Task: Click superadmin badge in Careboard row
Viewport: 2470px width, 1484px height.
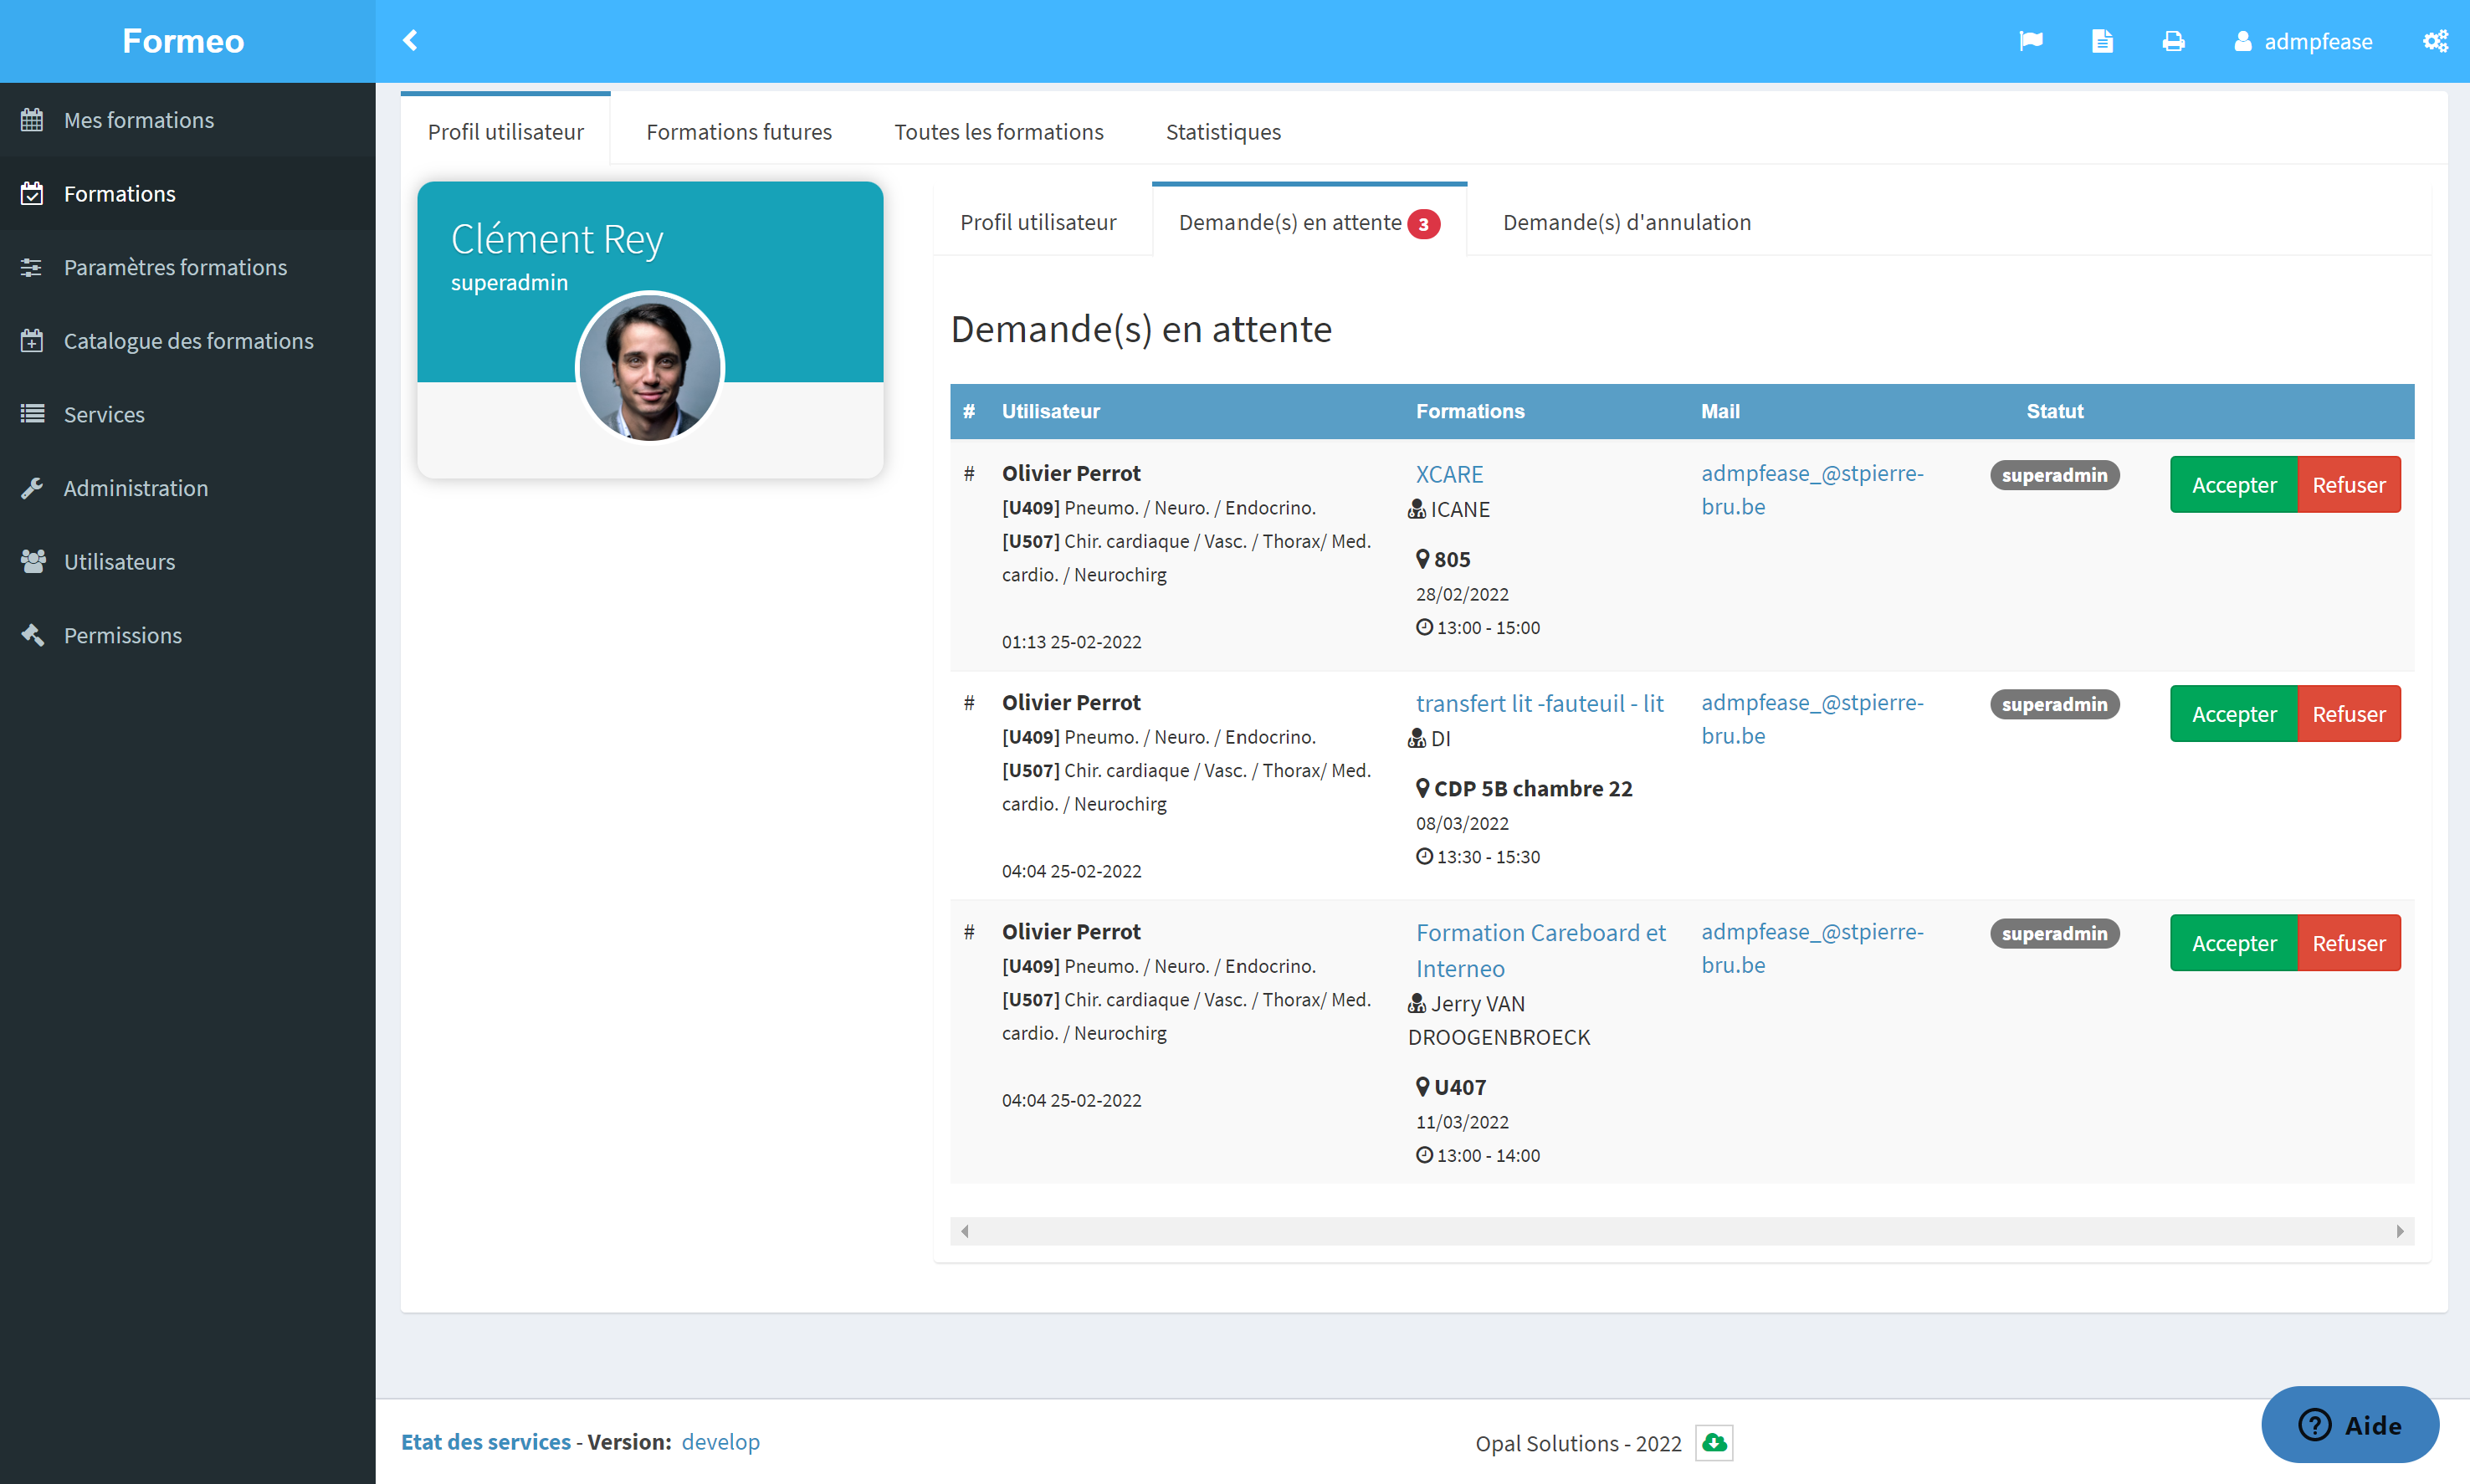Action: [x=2054, y=933]
